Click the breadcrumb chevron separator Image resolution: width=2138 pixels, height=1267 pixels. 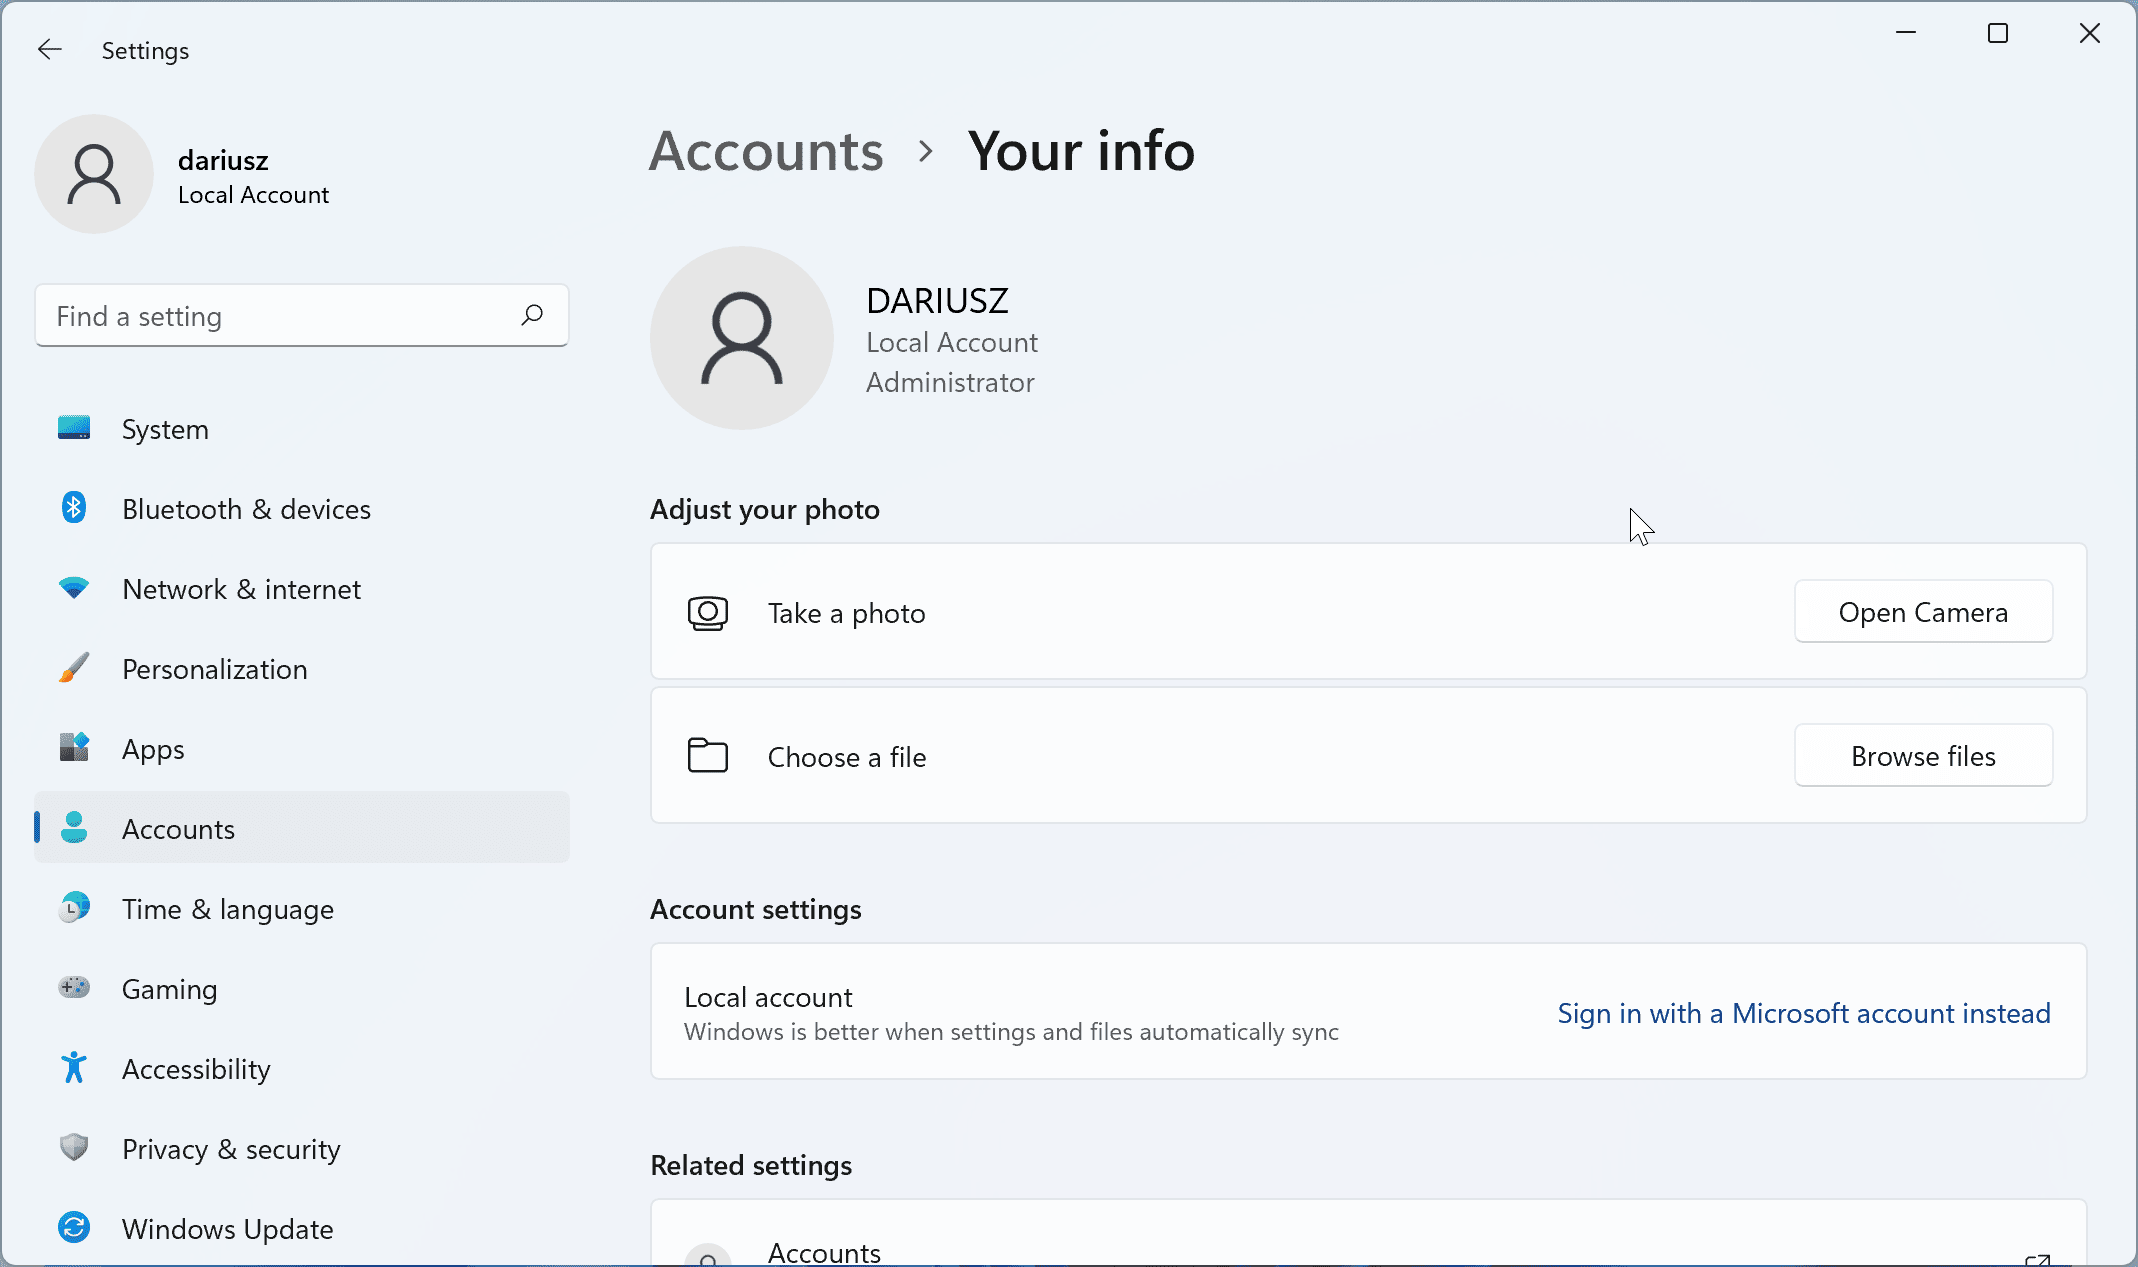pos(926,152)
